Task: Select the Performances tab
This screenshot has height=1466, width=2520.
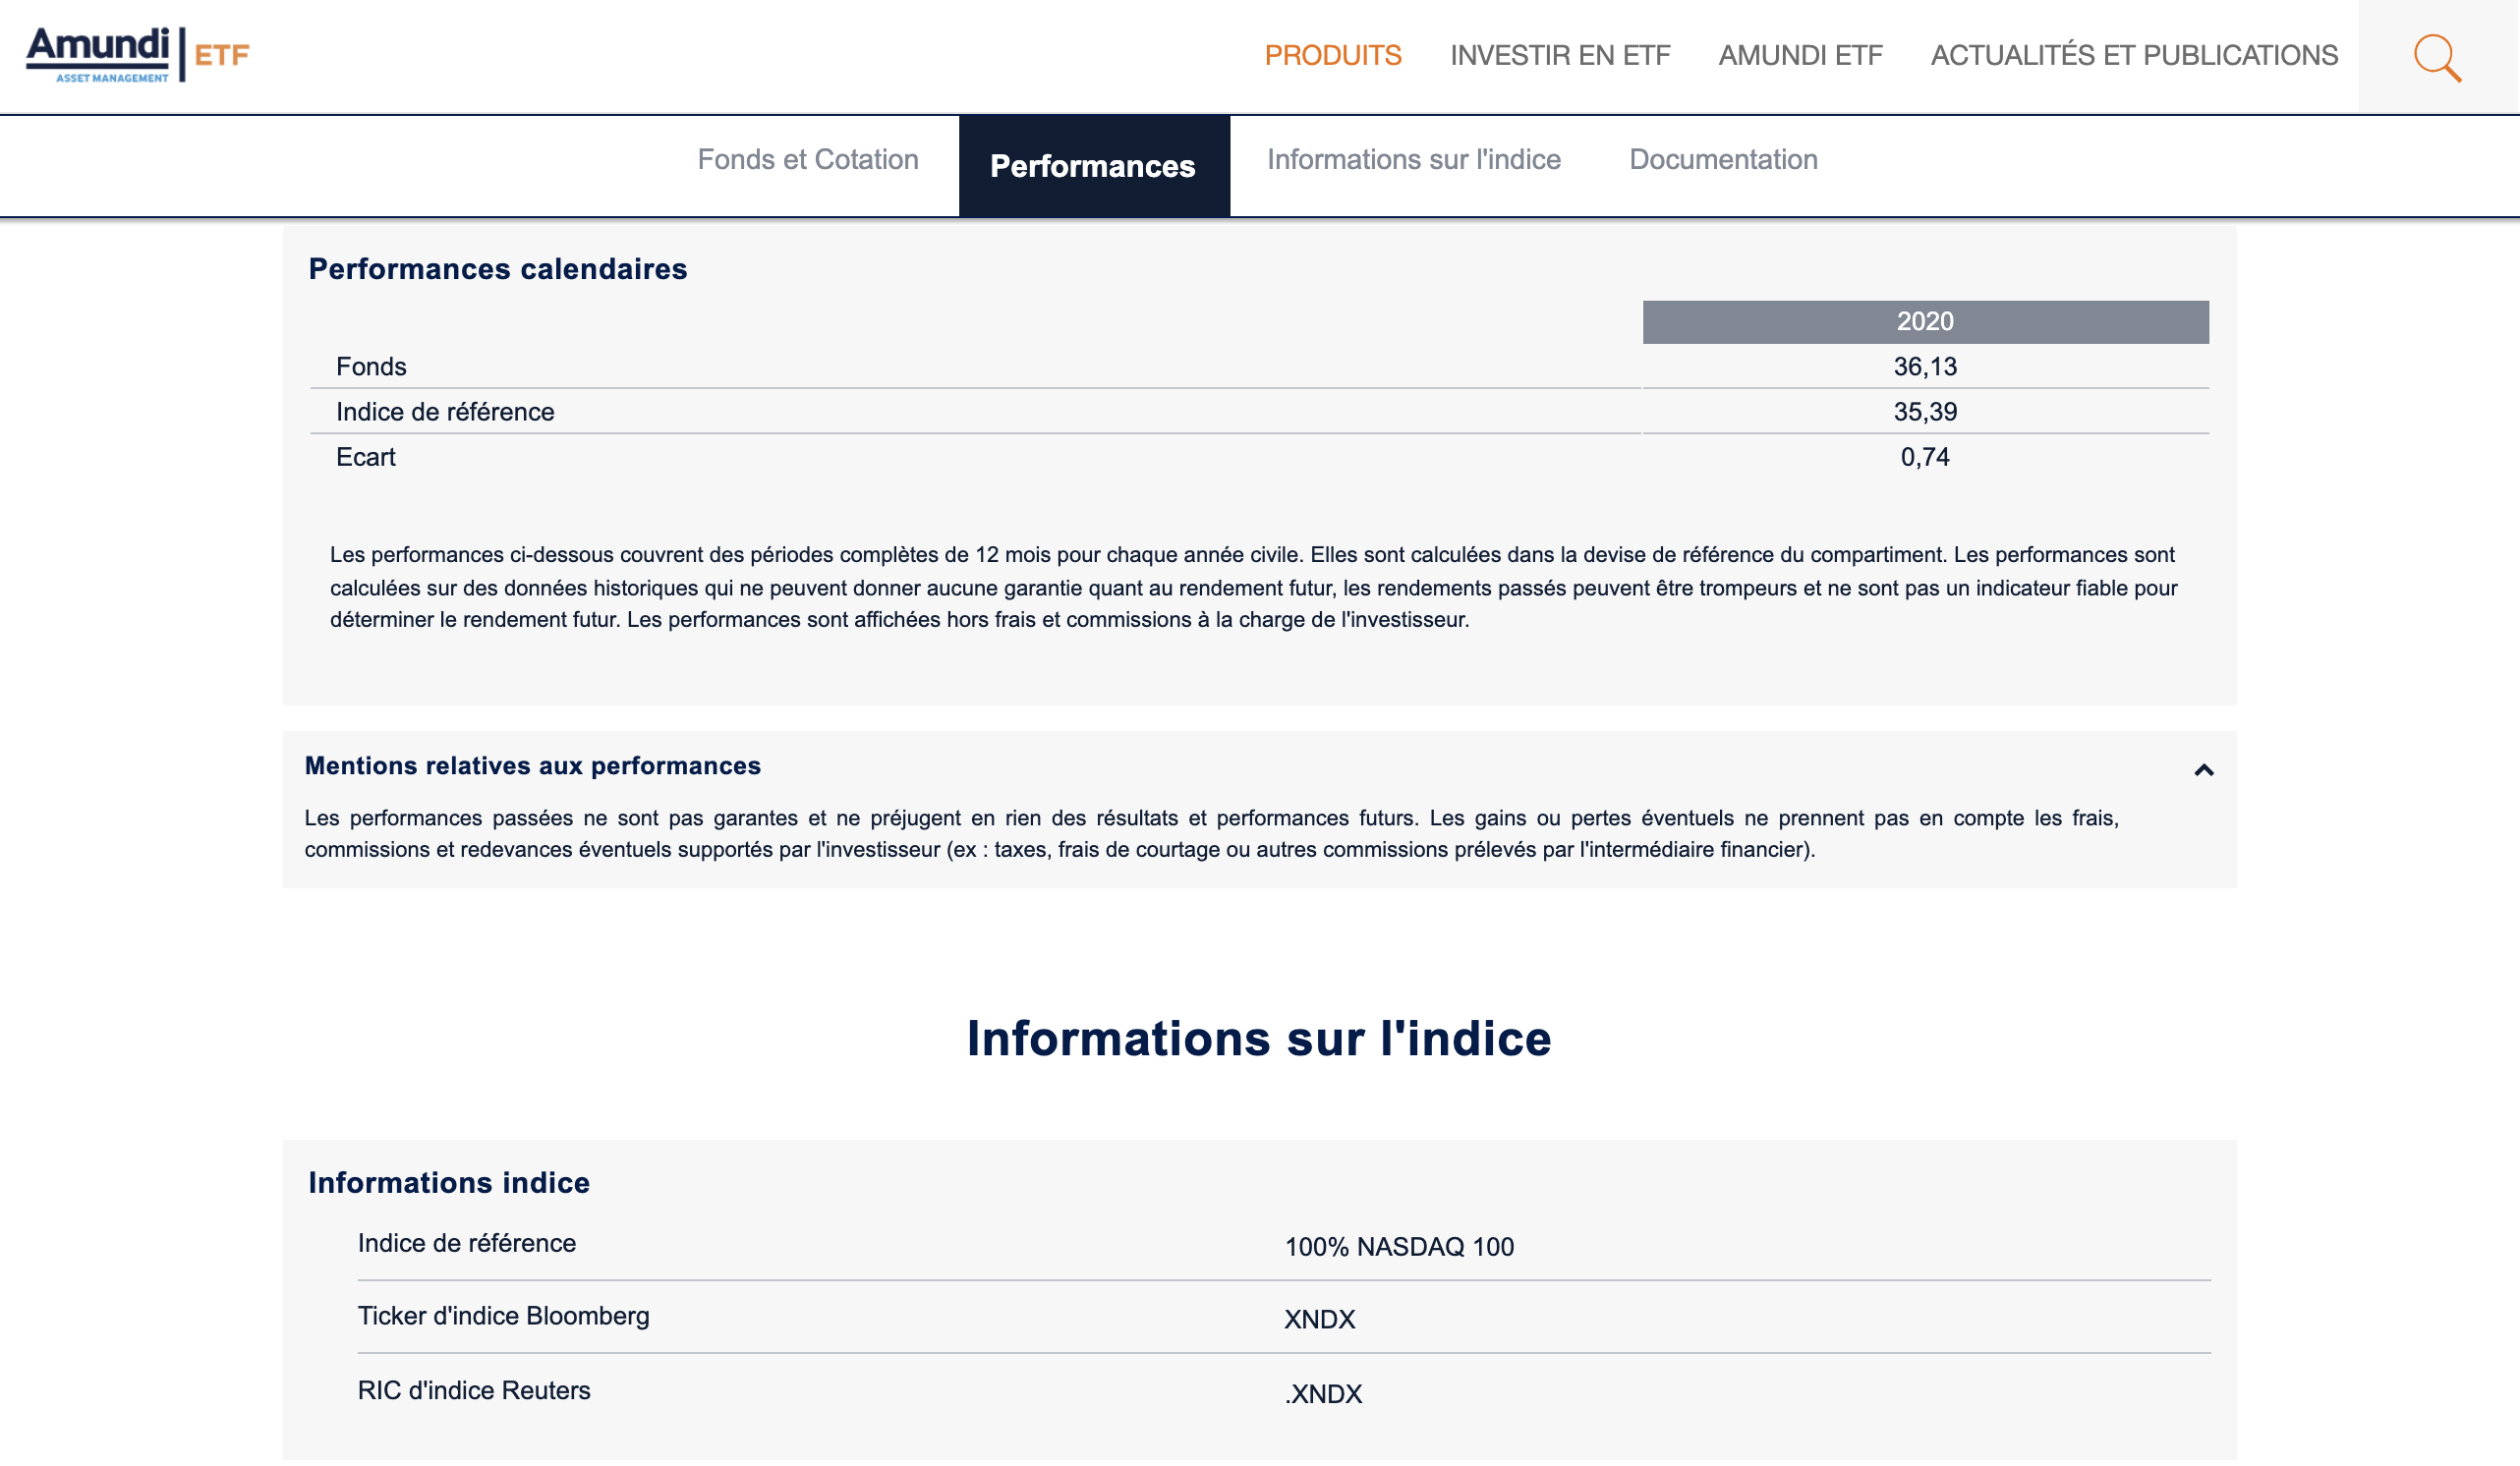Action: pyautogui.click(x=1094, y=166)
